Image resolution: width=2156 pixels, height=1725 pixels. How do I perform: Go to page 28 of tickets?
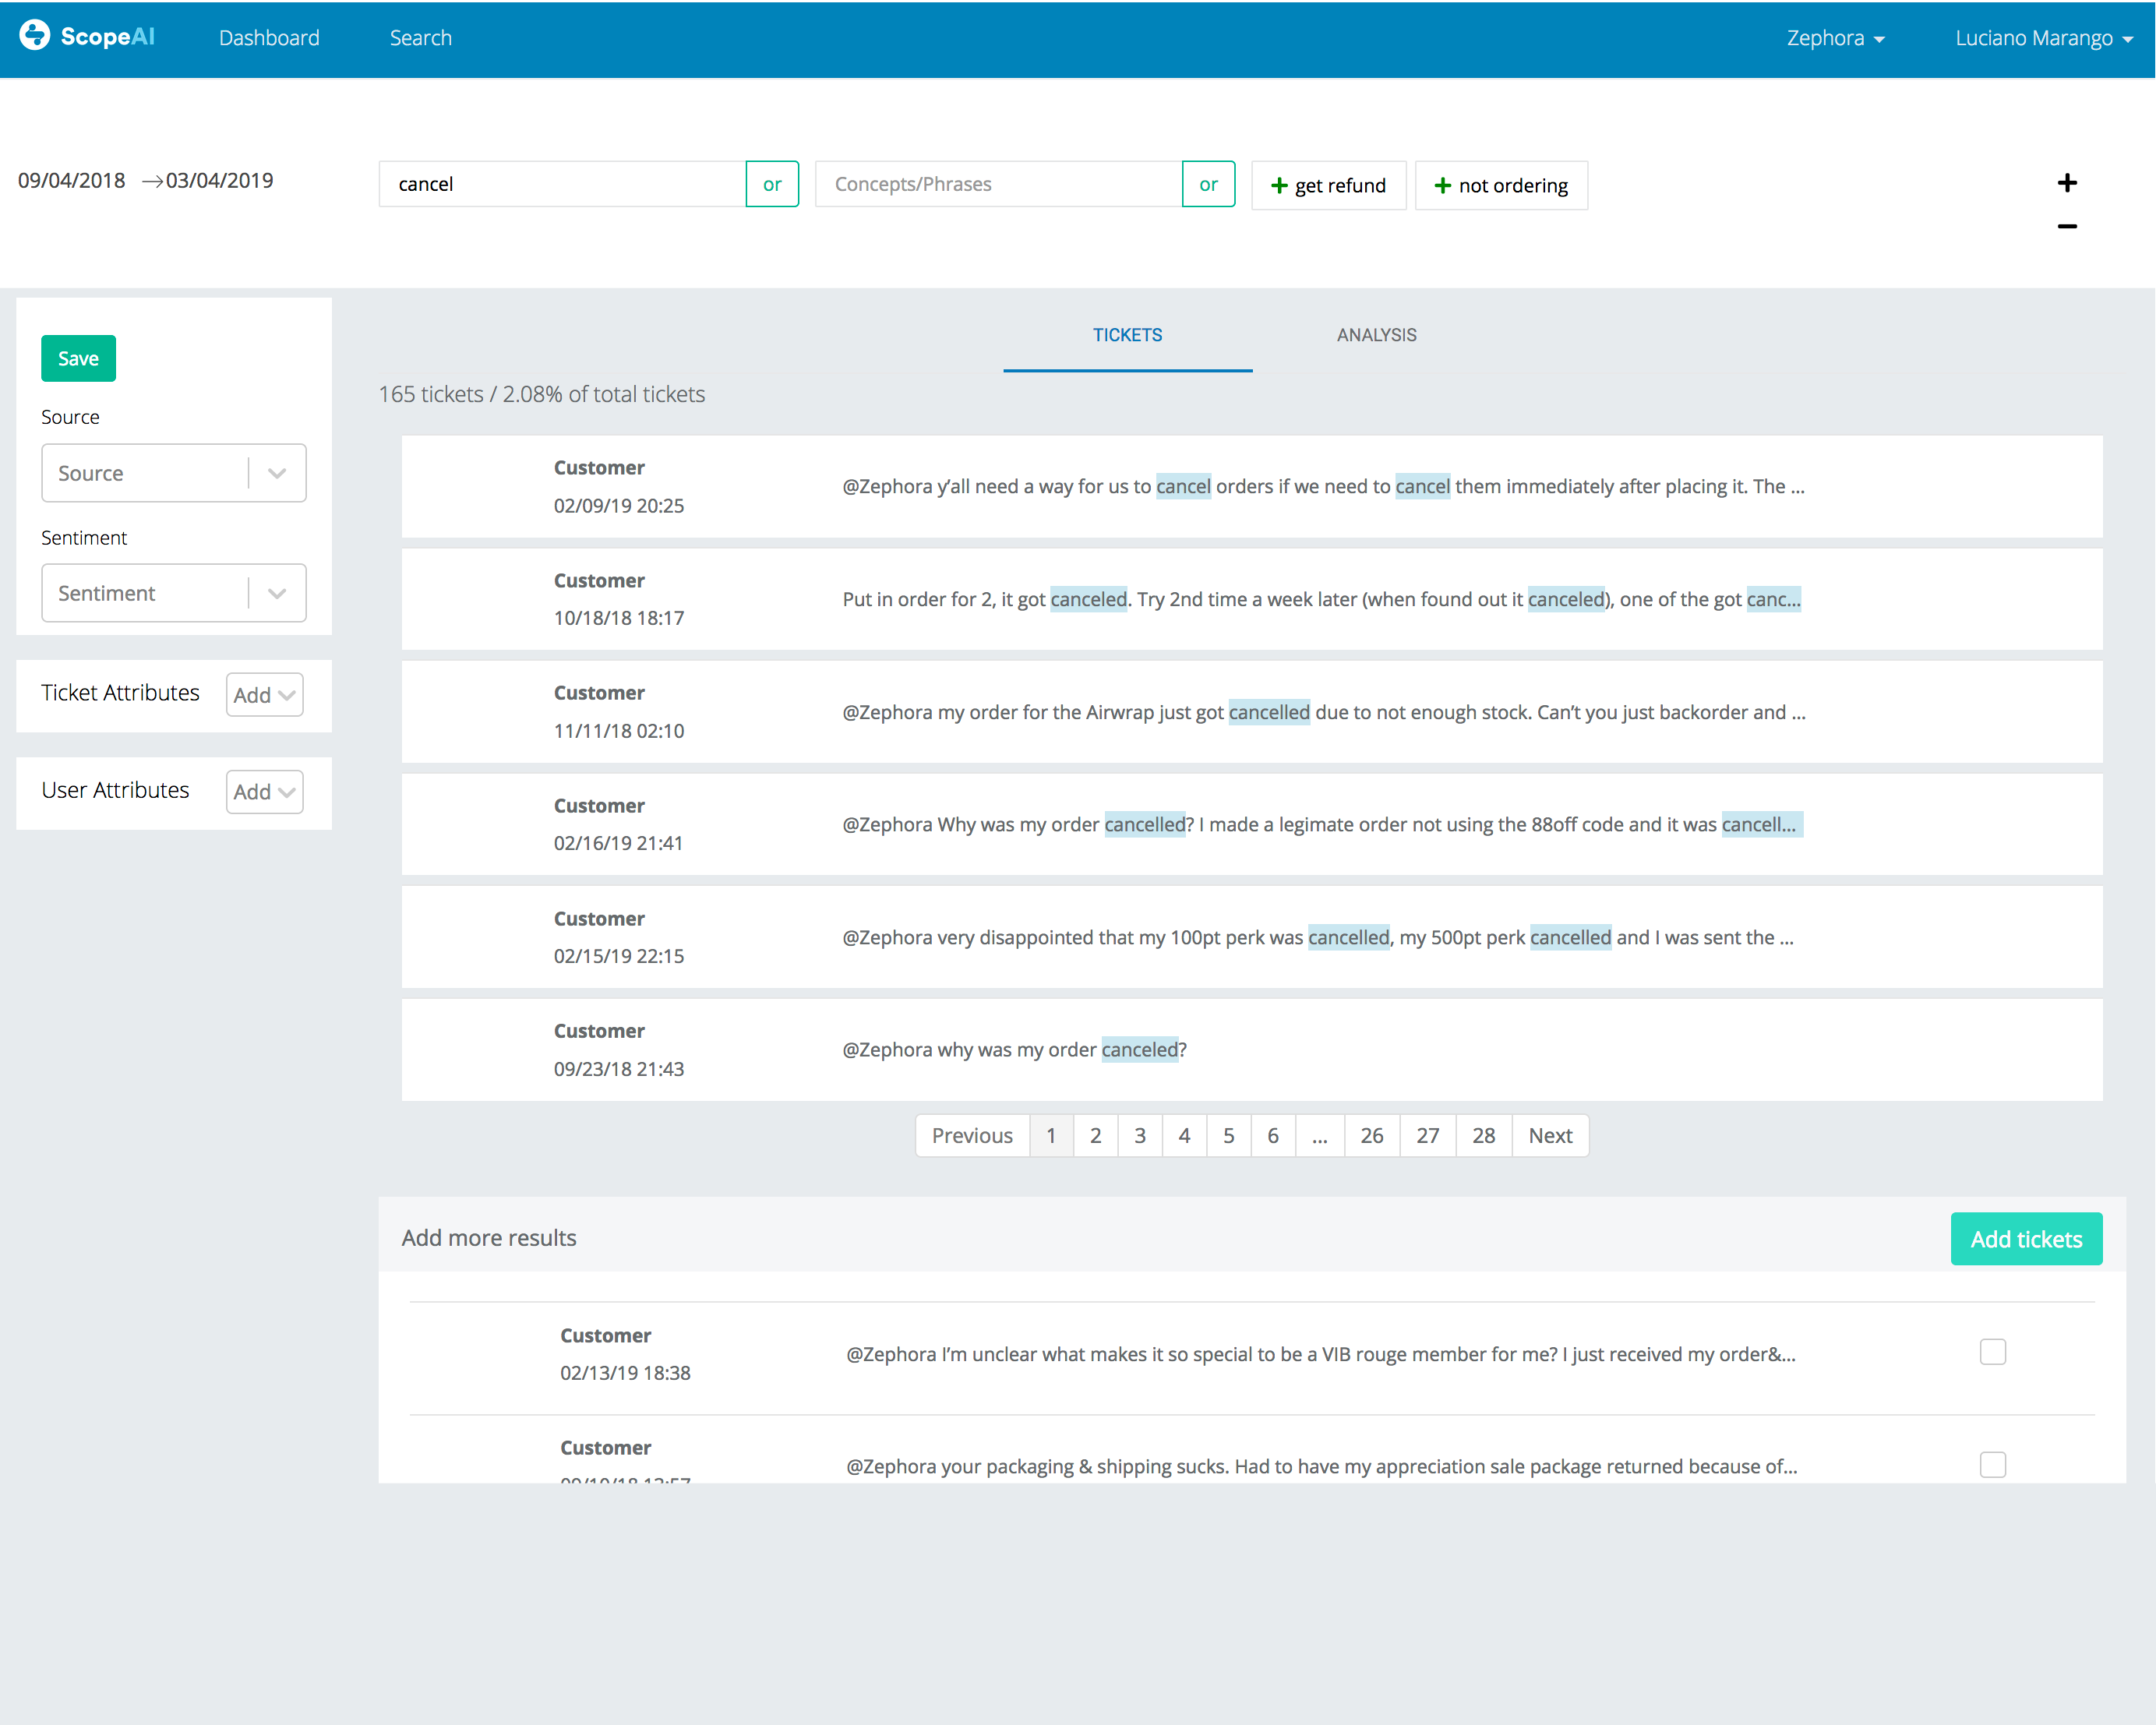tap(1484, 1136)
